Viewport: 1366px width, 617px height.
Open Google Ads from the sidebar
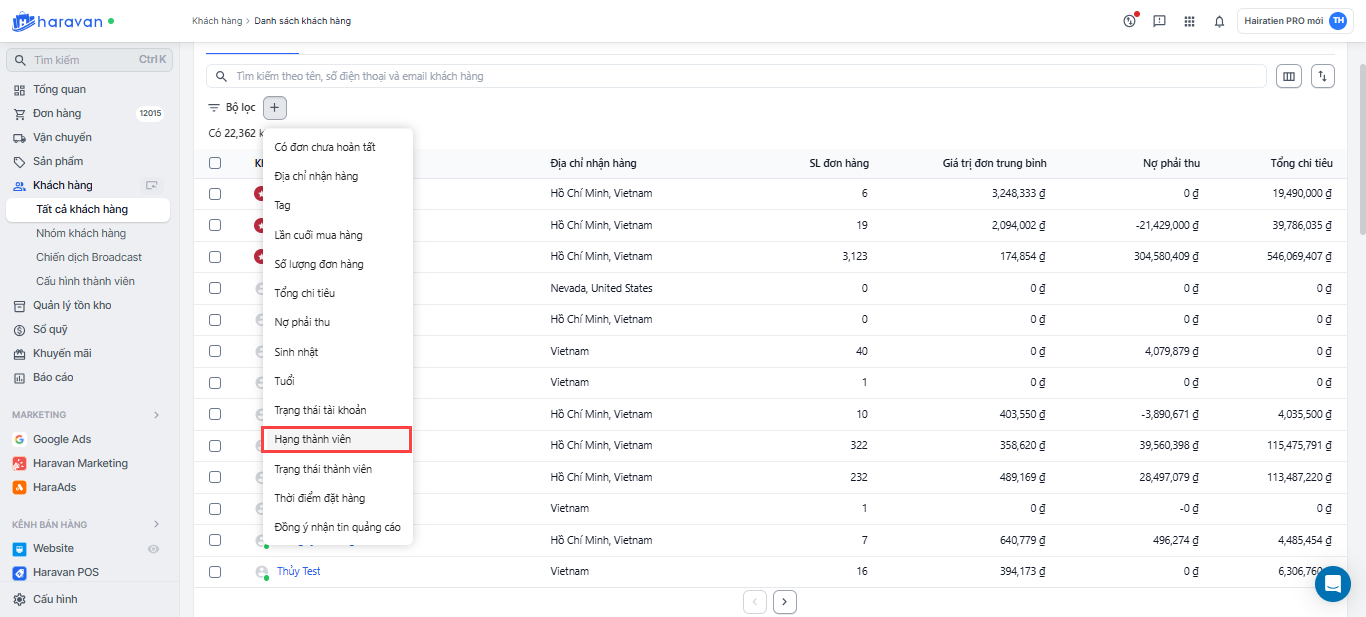point(61,439)
